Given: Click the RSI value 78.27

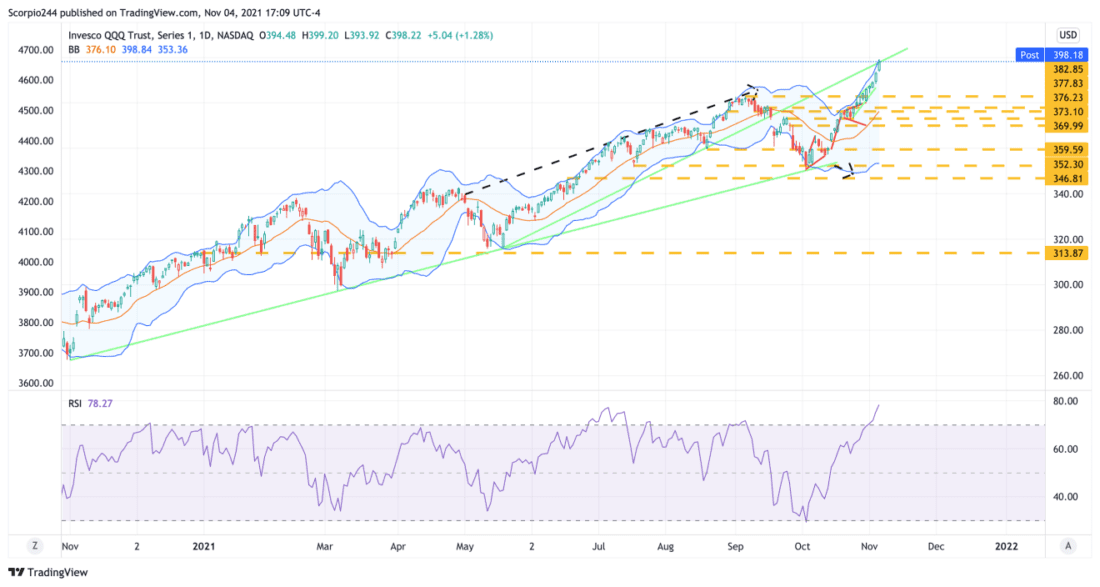Looking at the screenshot, I should (100, 403).
